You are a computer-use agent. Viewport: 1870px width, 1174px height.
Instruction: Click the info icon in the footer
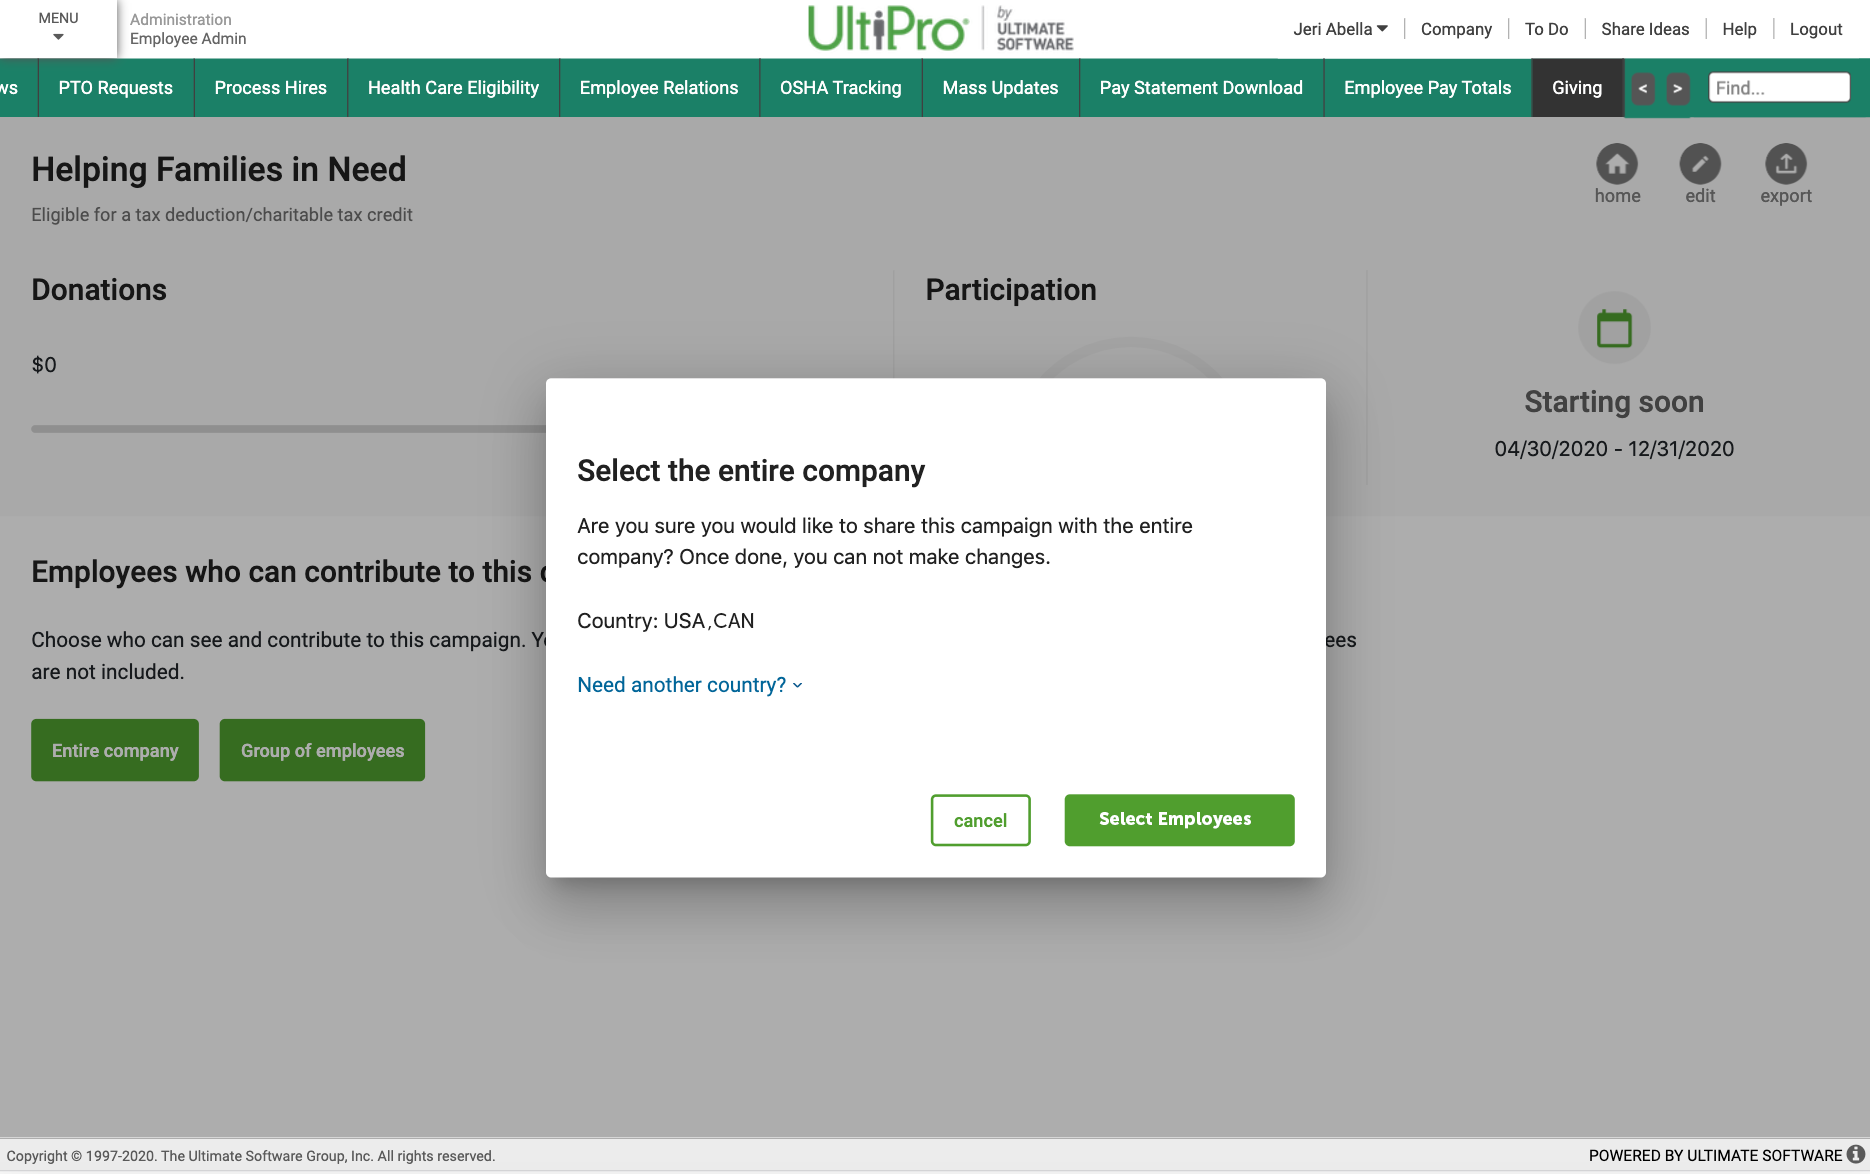(x=1857, y=1155)
